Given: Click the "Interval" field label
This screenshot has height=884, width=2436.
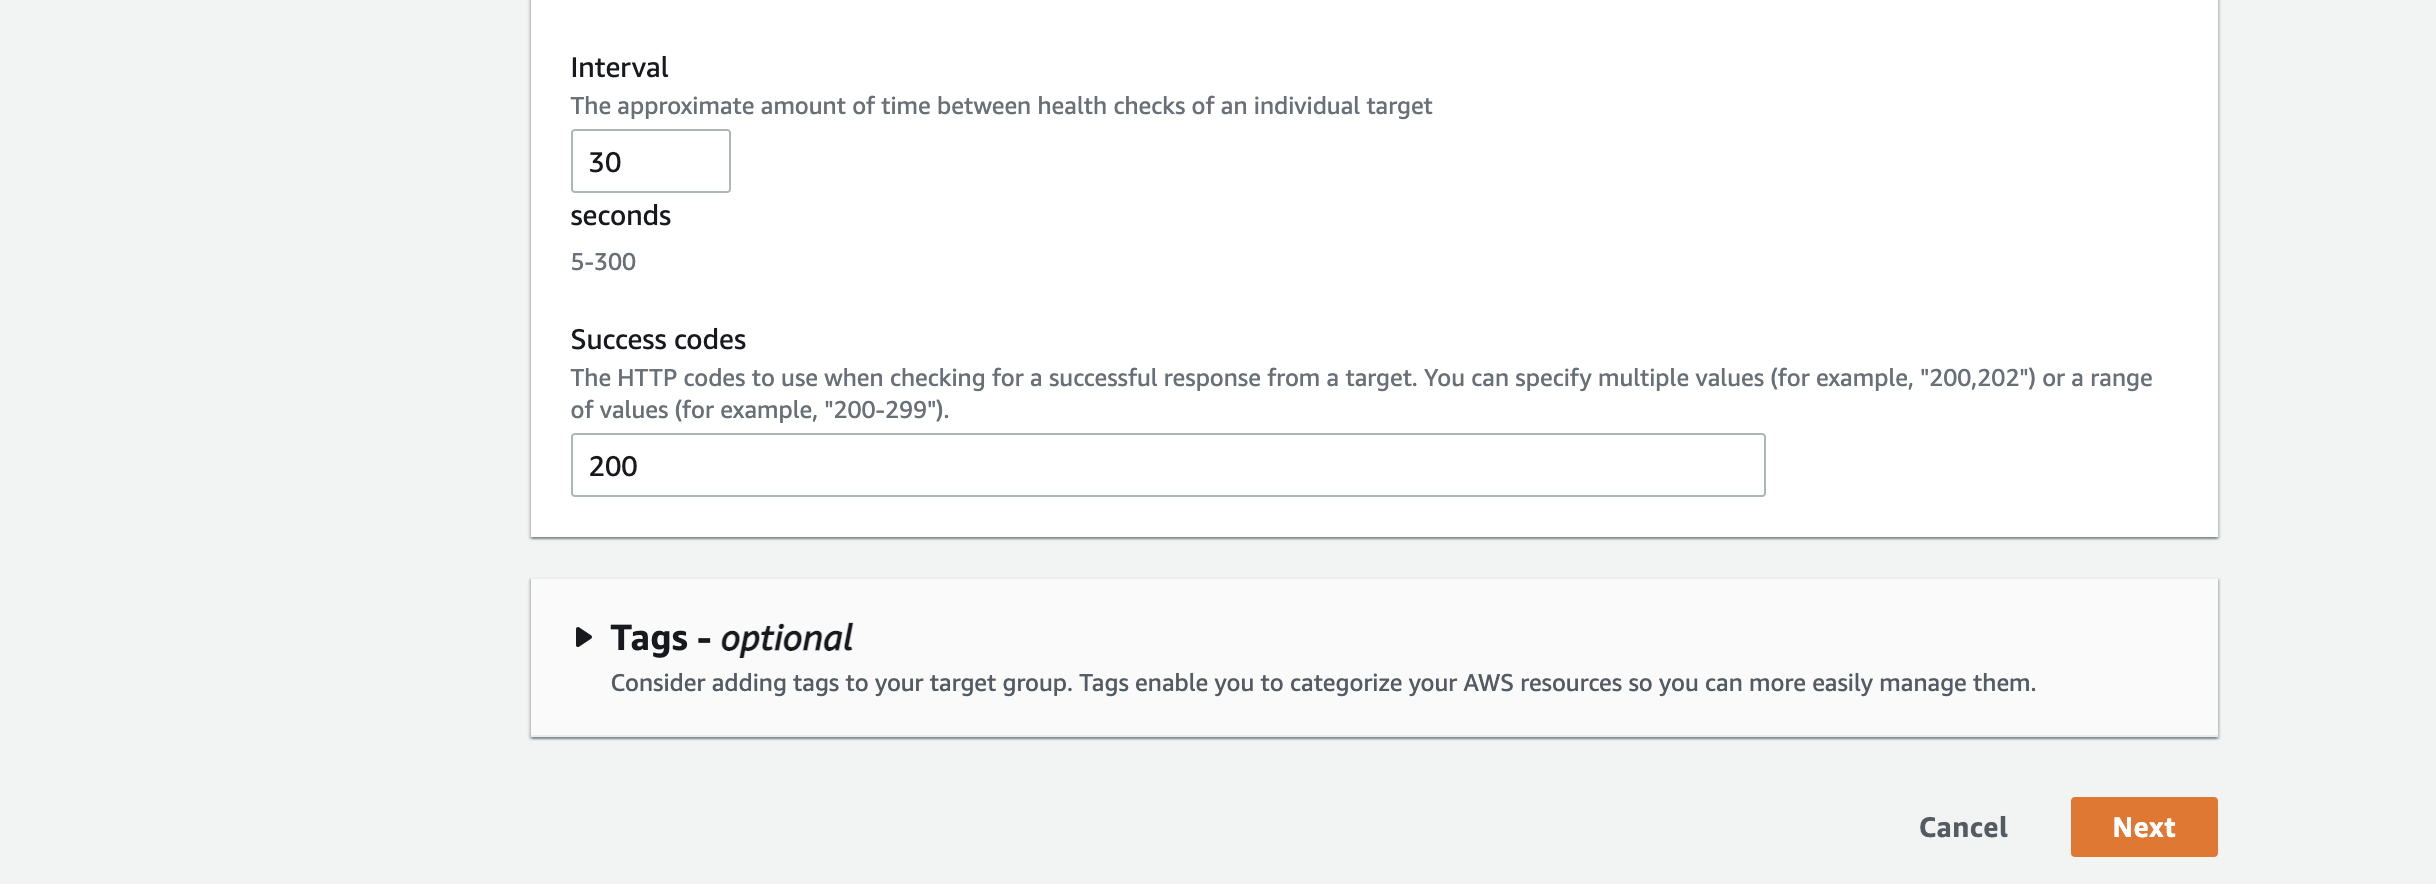Looking at the screenshot, I should coord(619,67).
